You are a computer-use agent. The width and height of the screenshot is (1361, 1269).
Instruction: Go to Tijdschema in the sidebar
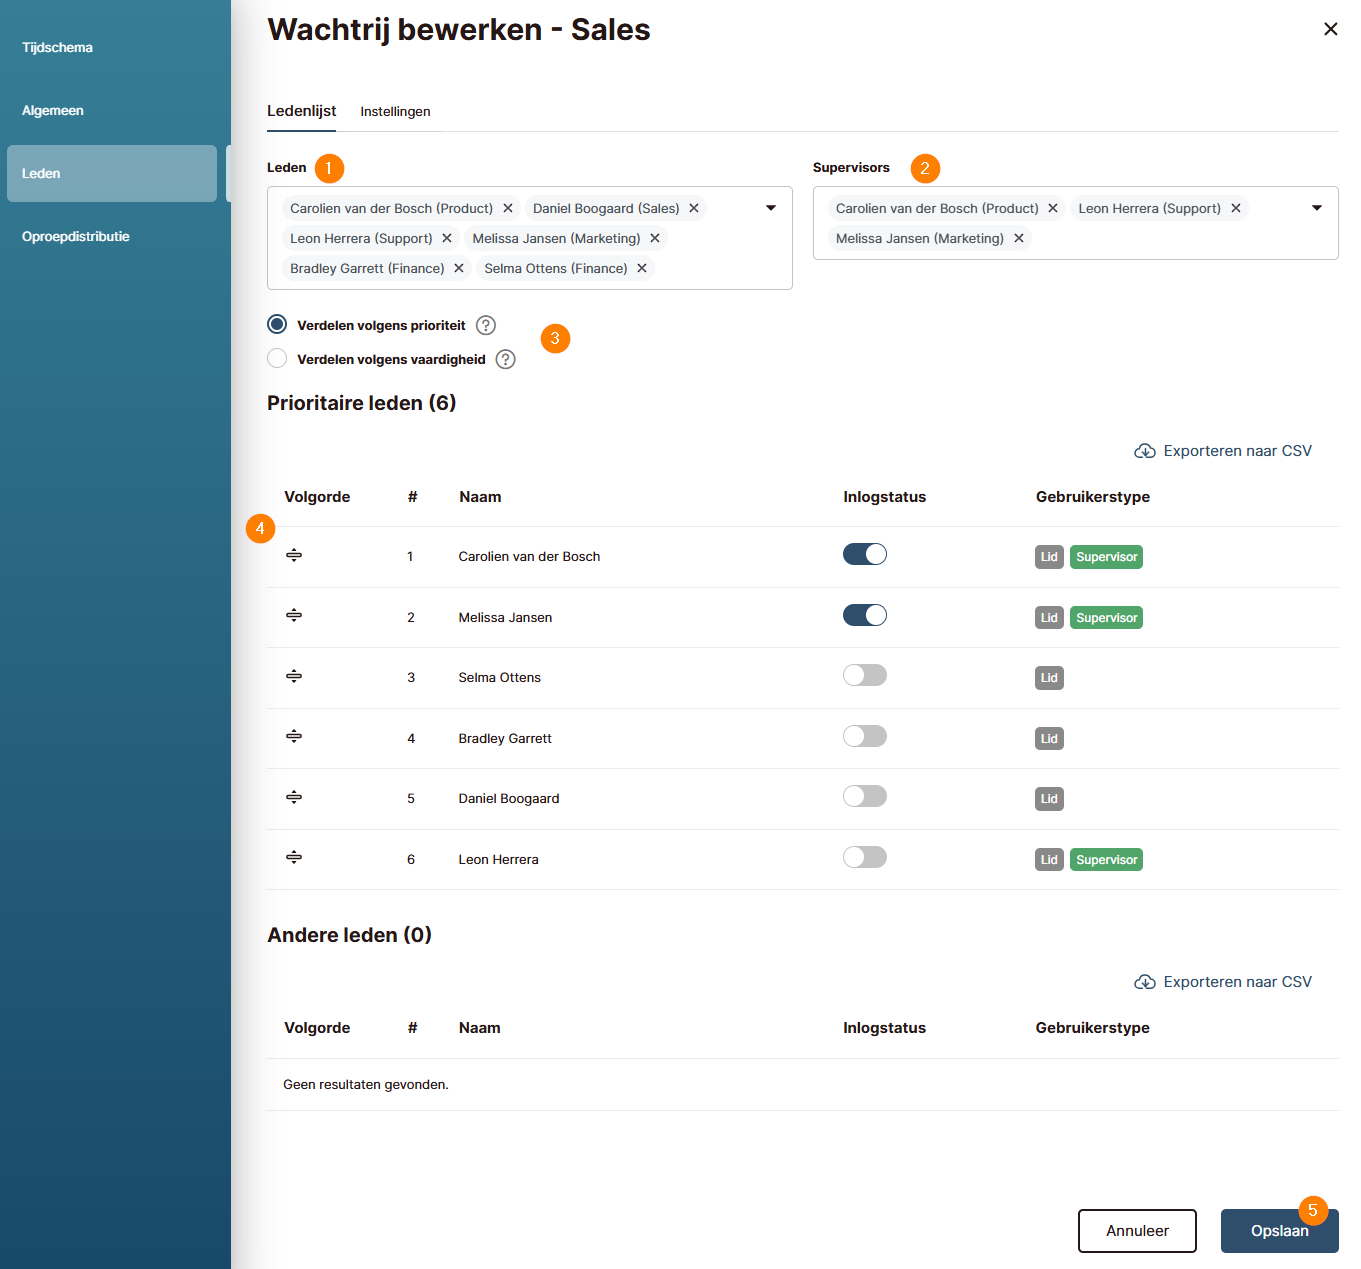click(57, 47)
